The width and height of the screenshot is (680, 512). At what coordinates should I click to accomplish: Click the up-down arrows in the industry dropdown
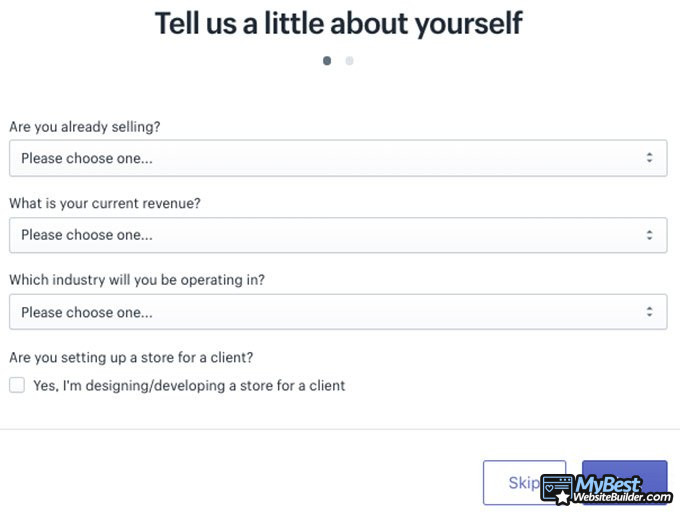click(649, 312)
